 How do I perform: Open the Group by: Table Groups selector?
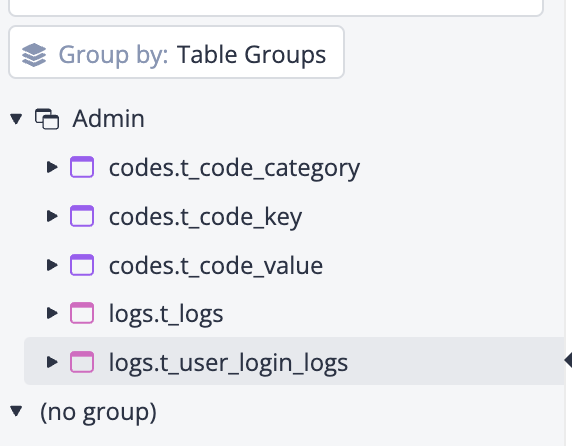pos(176,52)
